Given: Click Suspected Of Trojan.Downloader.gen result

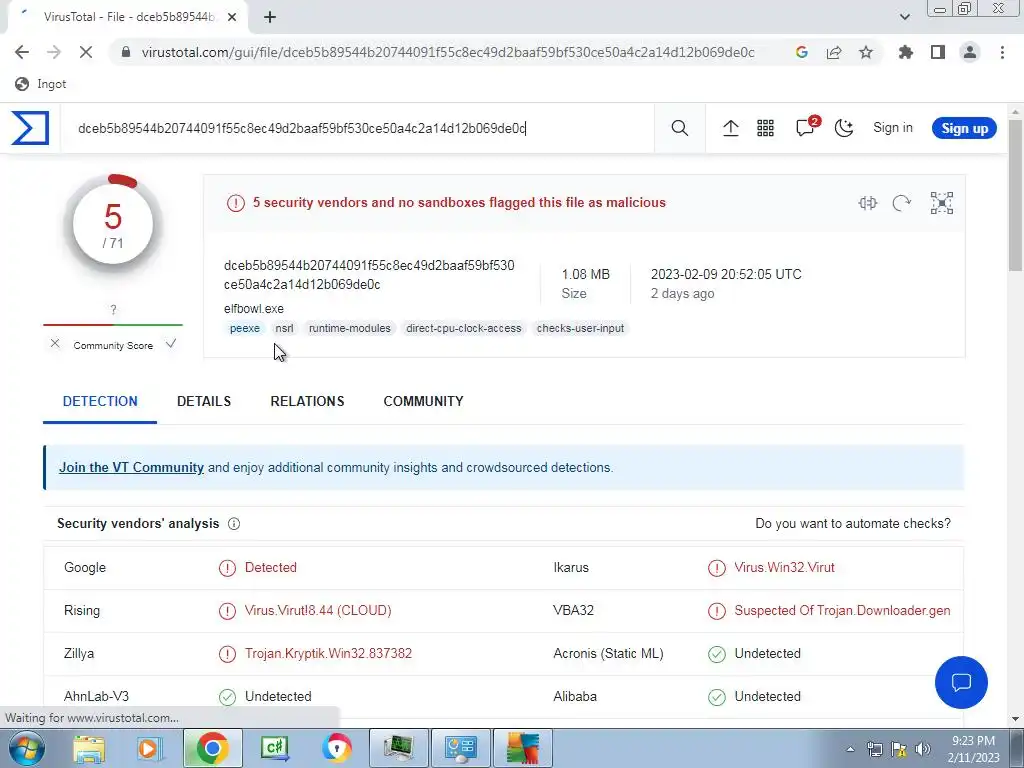Looking at the screenshot, I should pos(842,611).
